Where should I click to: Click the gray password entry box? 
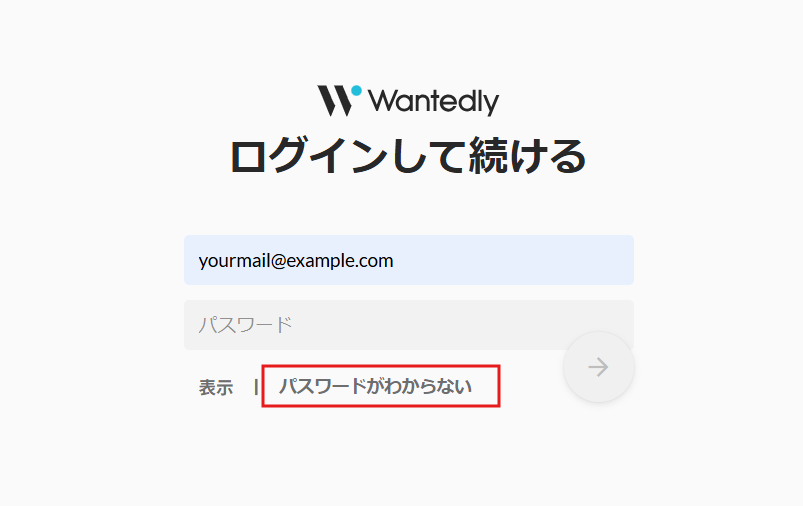pos(409,325)
